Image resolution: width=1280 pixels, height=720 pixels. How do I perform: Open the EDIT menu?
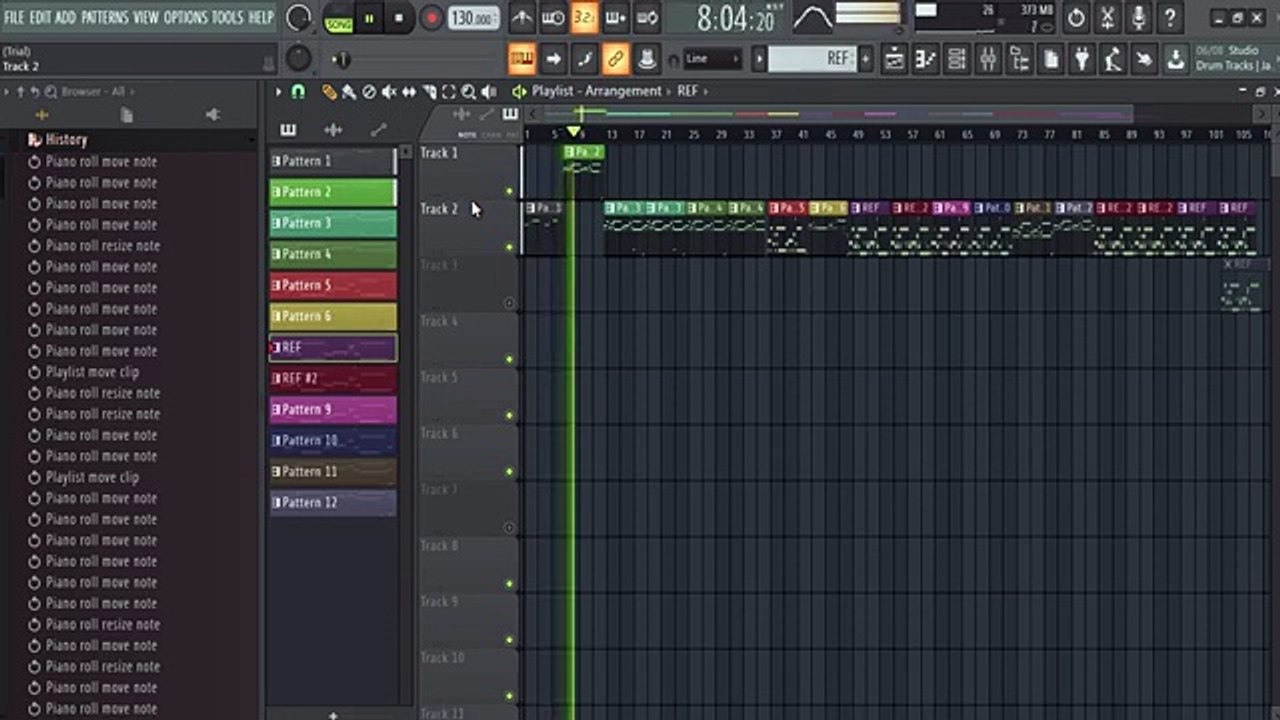point(40,17)
